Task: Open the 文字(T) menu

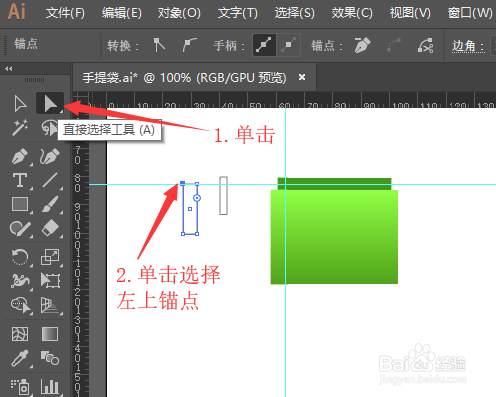Action: click(x=237, y=13)
